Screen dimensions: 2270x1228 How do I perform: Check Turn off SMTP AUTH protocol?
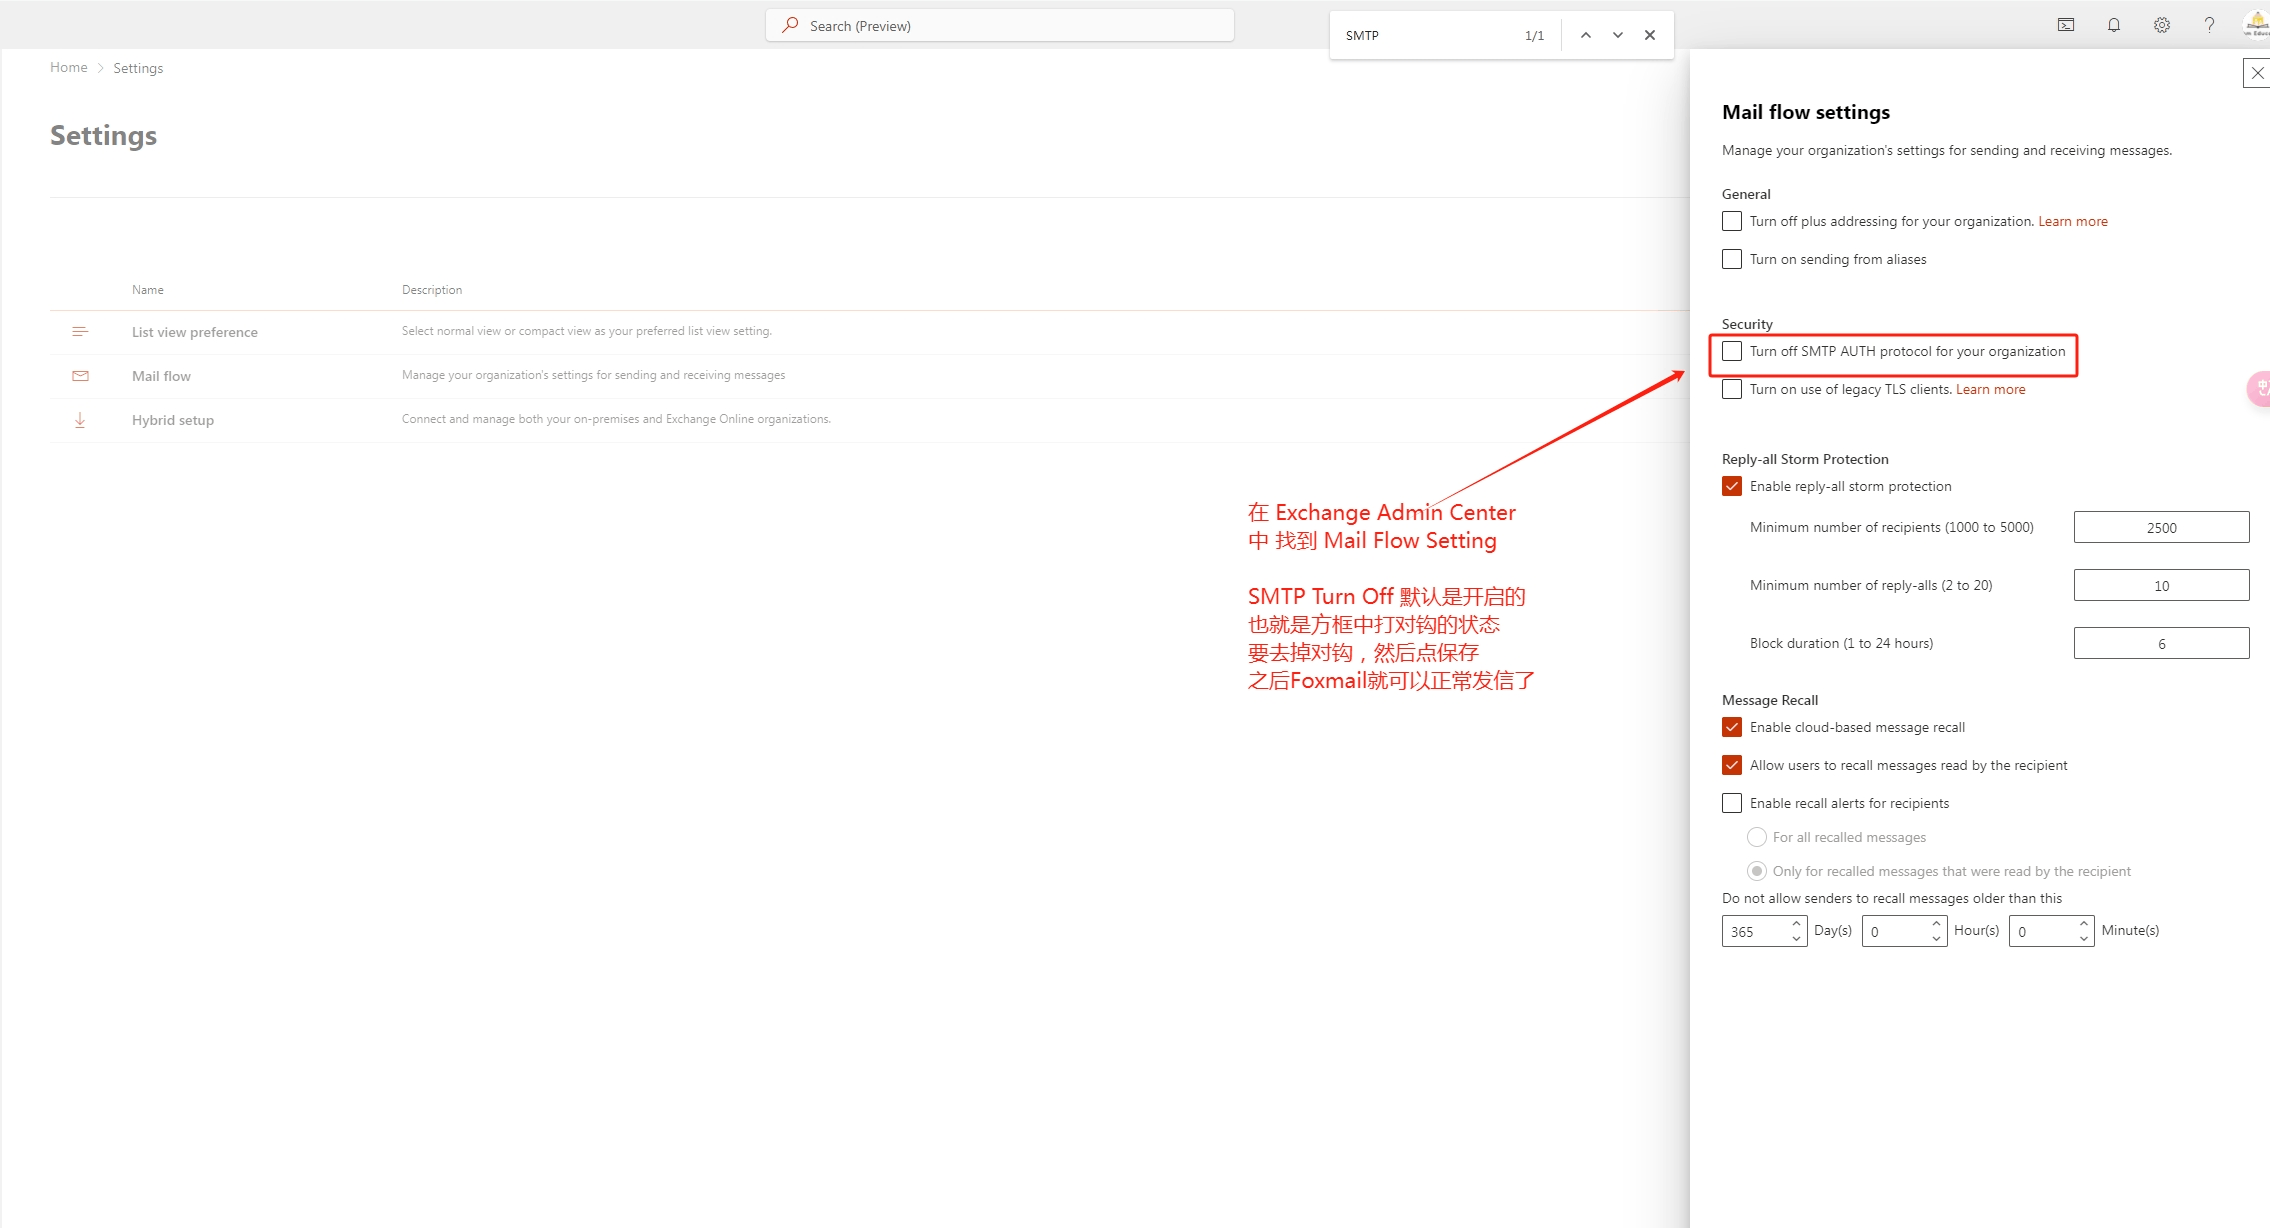tap(1732, 351)
